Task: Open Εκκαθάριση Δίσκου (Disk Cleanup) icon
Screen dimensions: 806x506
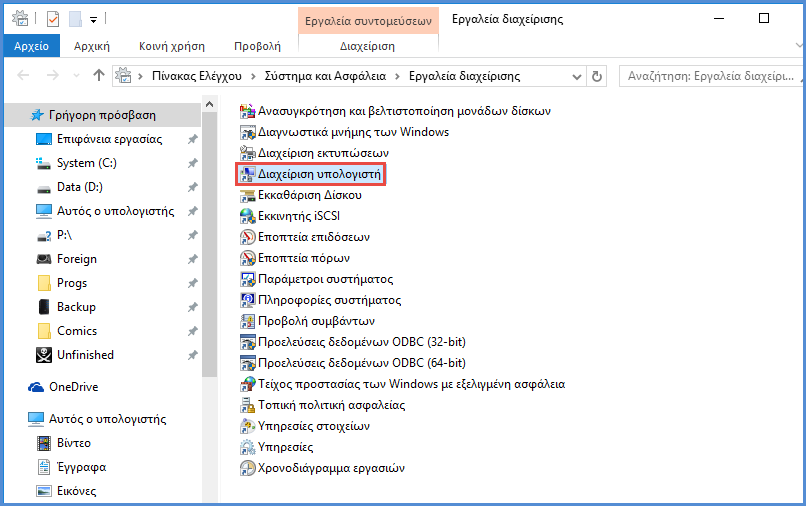Action: pos(248,195)
